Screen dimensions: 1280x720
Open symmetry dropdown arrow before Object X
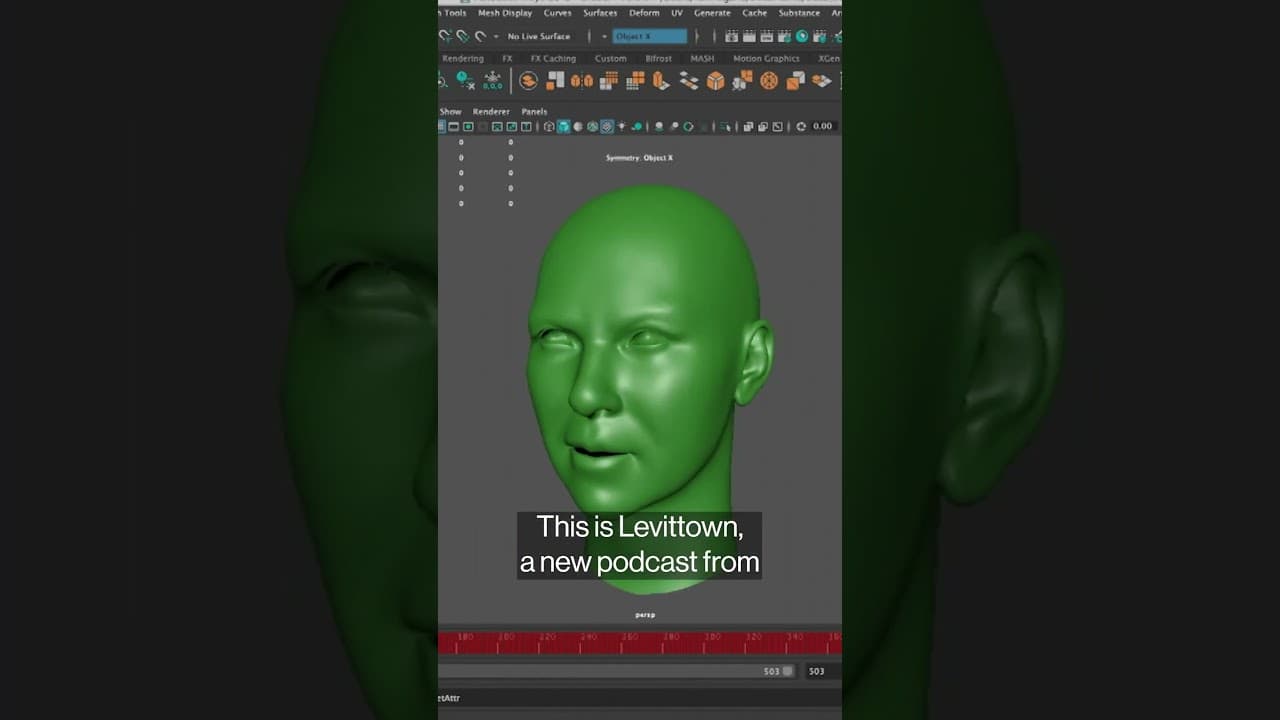point(604,36)
